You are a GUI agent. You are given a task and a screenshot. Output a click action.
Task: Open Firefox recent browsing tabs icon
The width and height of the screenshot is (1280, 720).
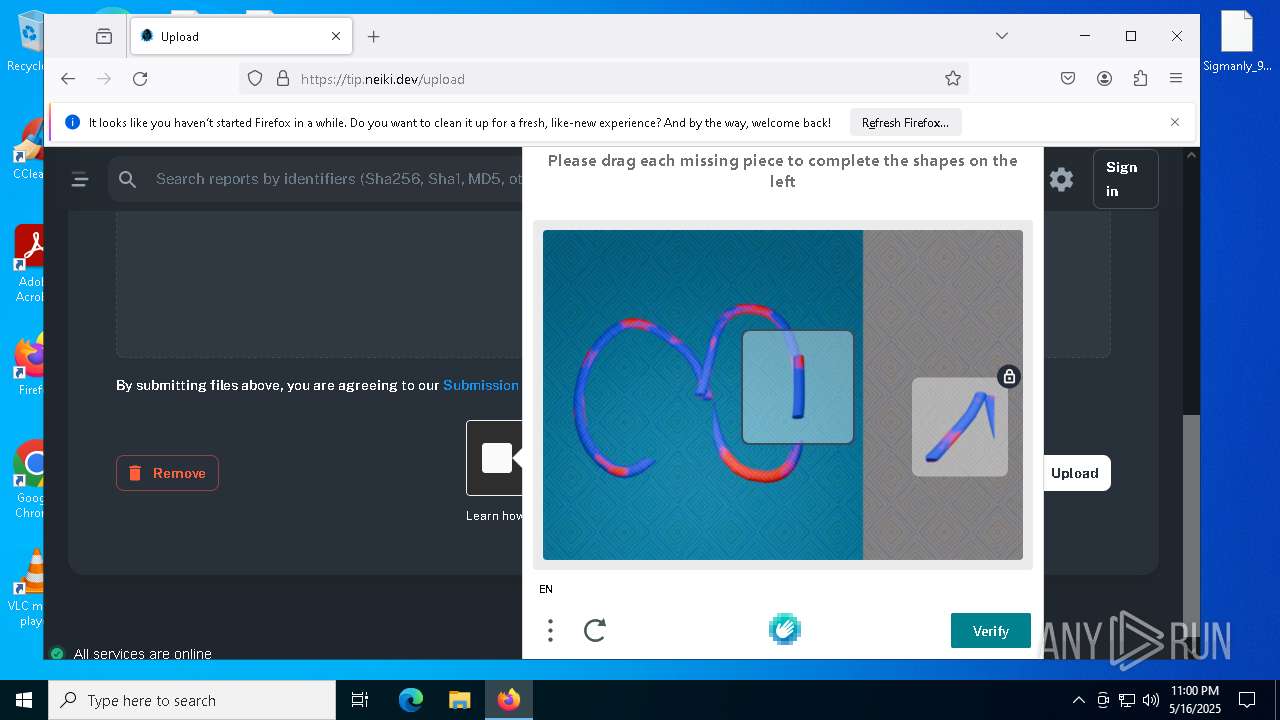(x=104, y=36)
